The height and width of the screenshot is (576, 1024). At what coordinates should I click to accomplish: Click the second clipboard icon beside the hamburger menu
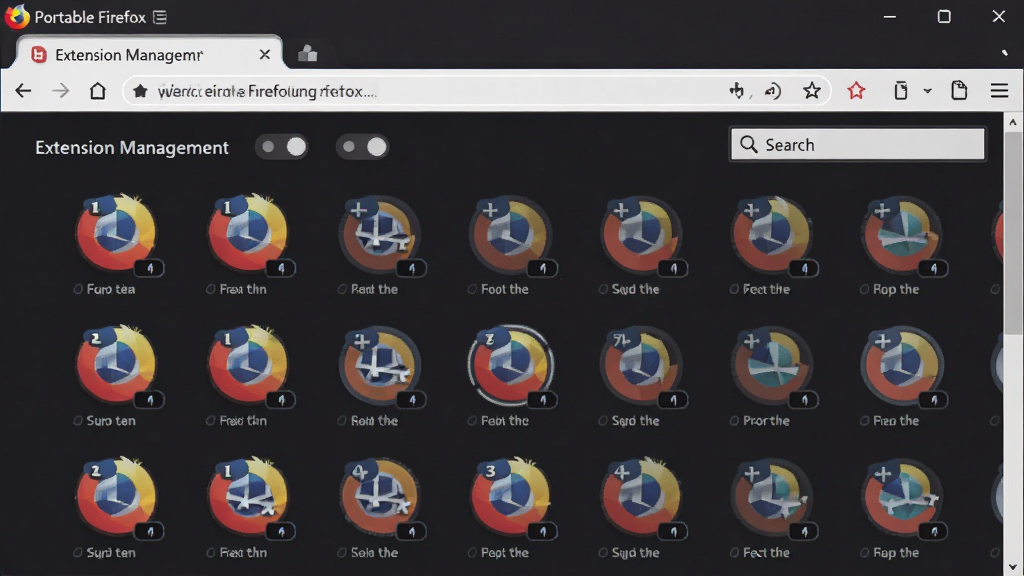pos(959,91)
